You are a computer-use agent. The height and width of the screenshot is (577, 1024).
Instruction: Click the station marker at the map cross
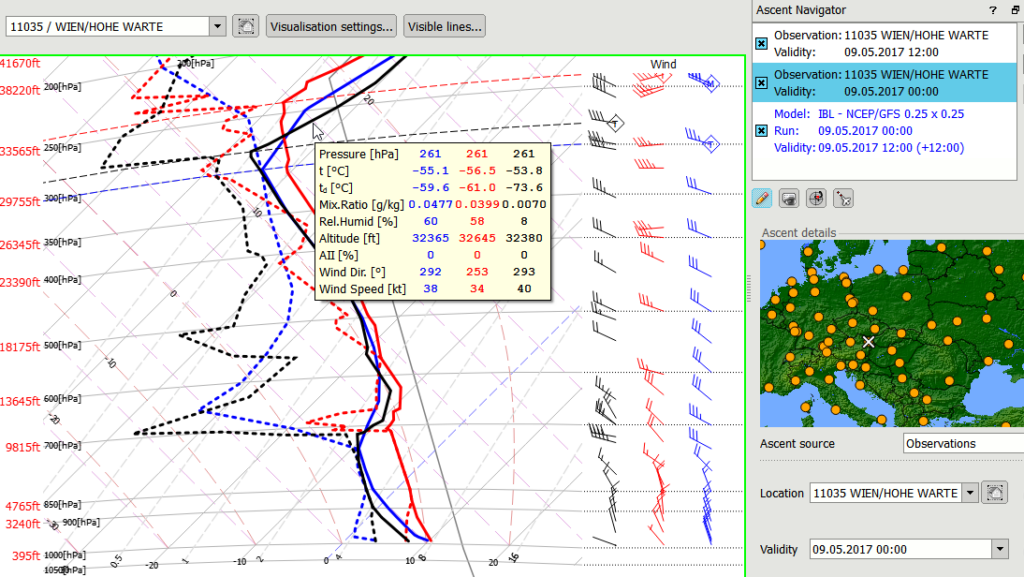pos(866,342)
